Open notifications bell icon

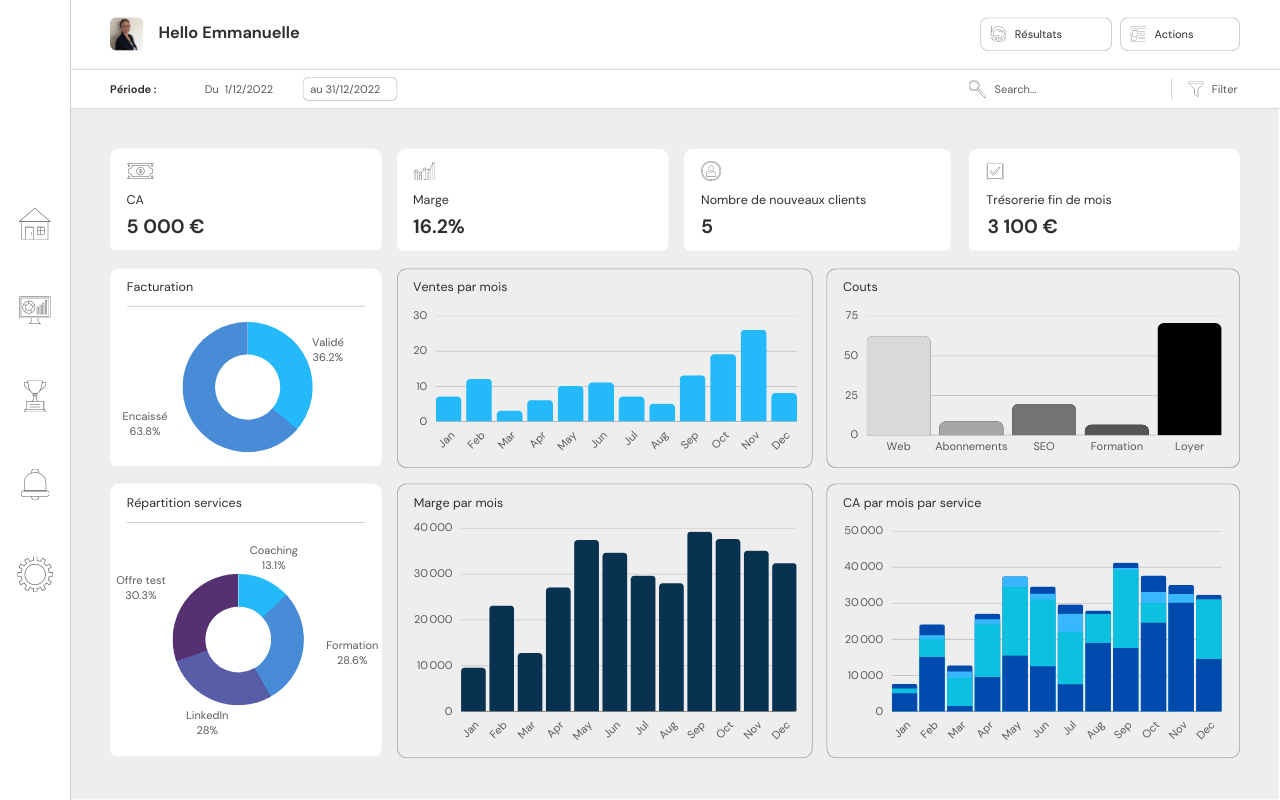click(x=35, y=484)
